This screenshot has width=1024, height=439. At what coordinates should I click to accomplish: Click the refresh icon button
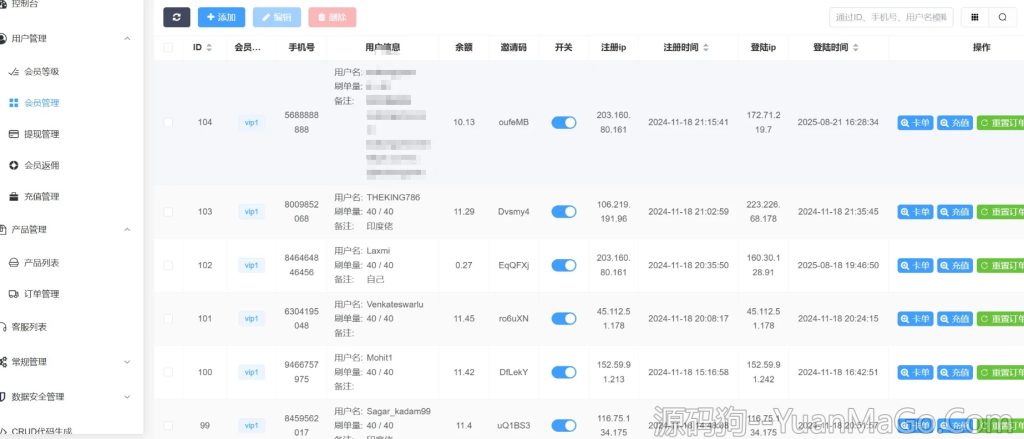pyautogui.click(x=176, y=18)
